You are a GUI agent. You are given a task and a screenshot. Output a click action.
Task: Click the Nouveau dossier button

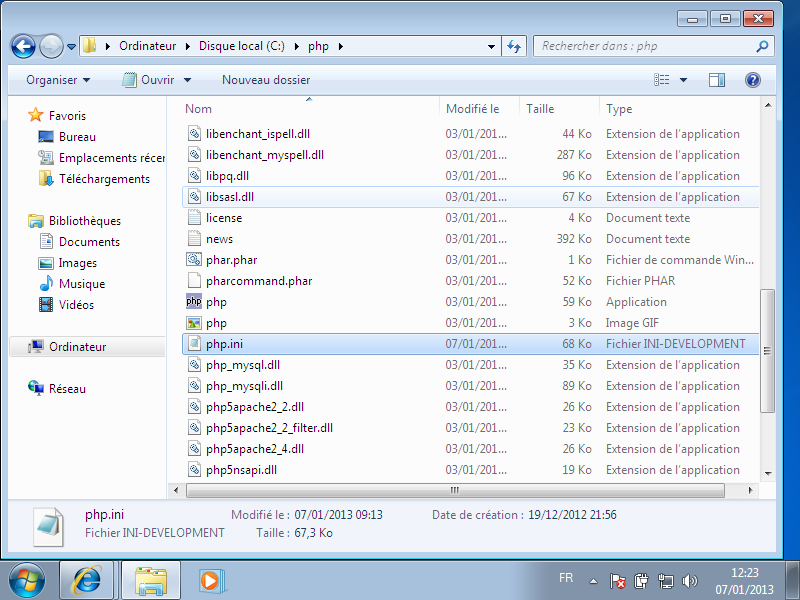266,80
